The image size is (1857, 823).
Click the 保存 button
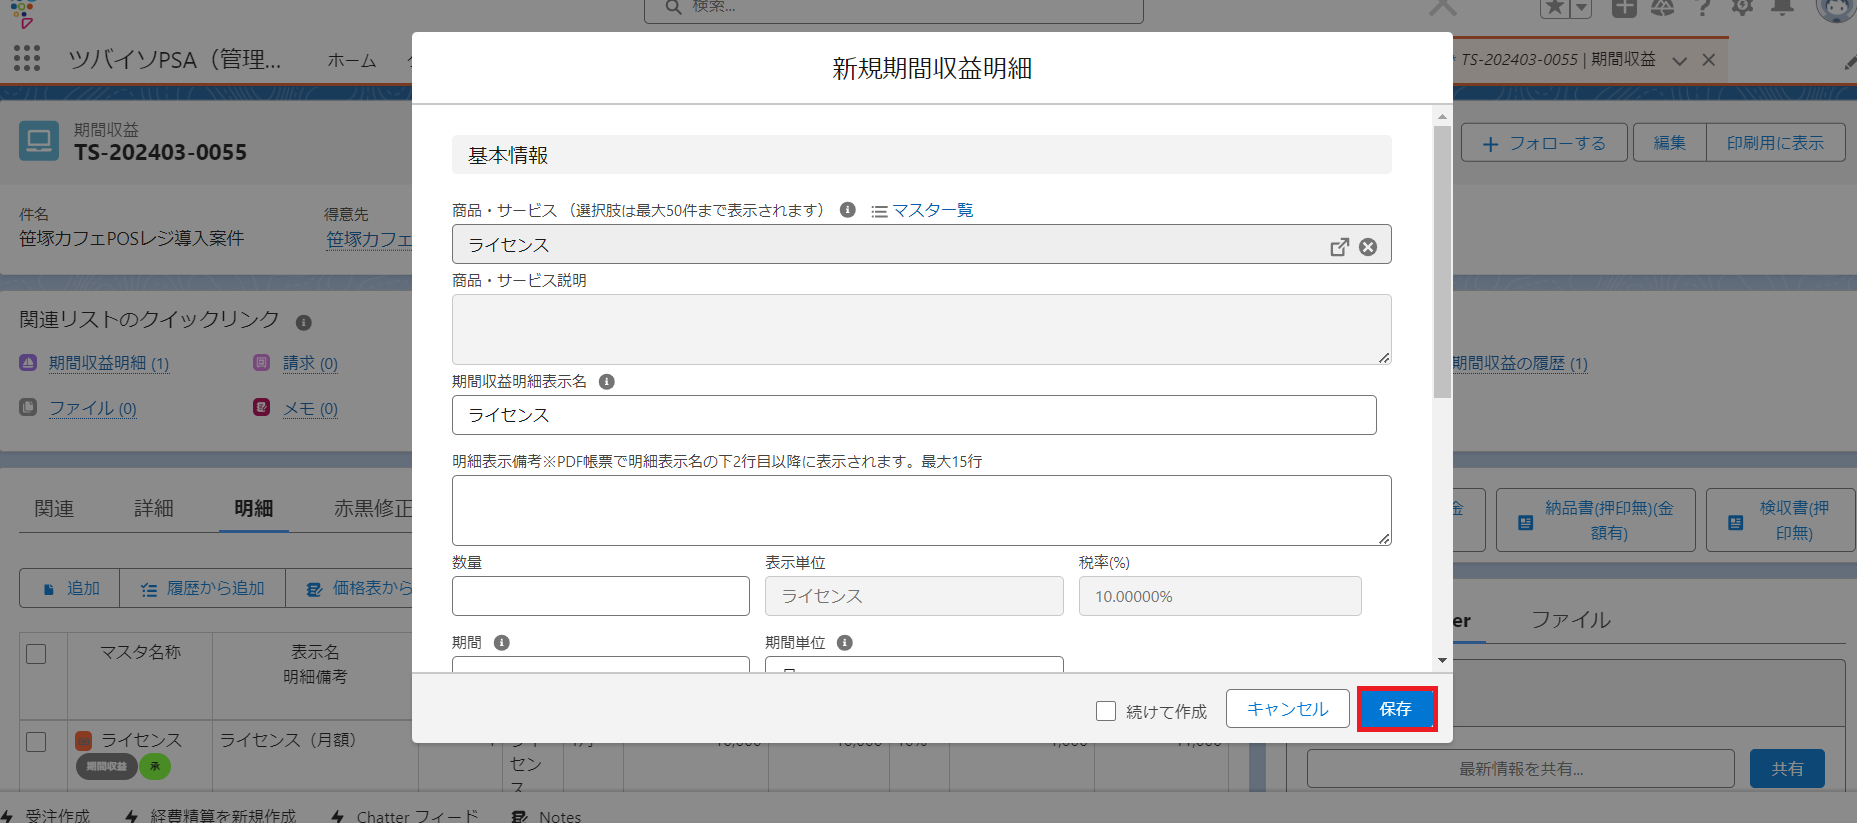(x=1396, y=709)
